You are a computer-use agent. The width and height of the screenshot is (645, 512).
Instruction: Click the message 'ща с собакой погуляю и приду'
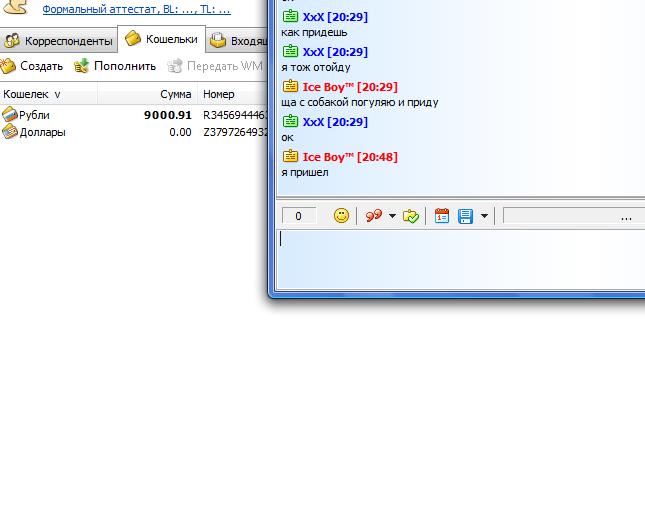(360, 102)
